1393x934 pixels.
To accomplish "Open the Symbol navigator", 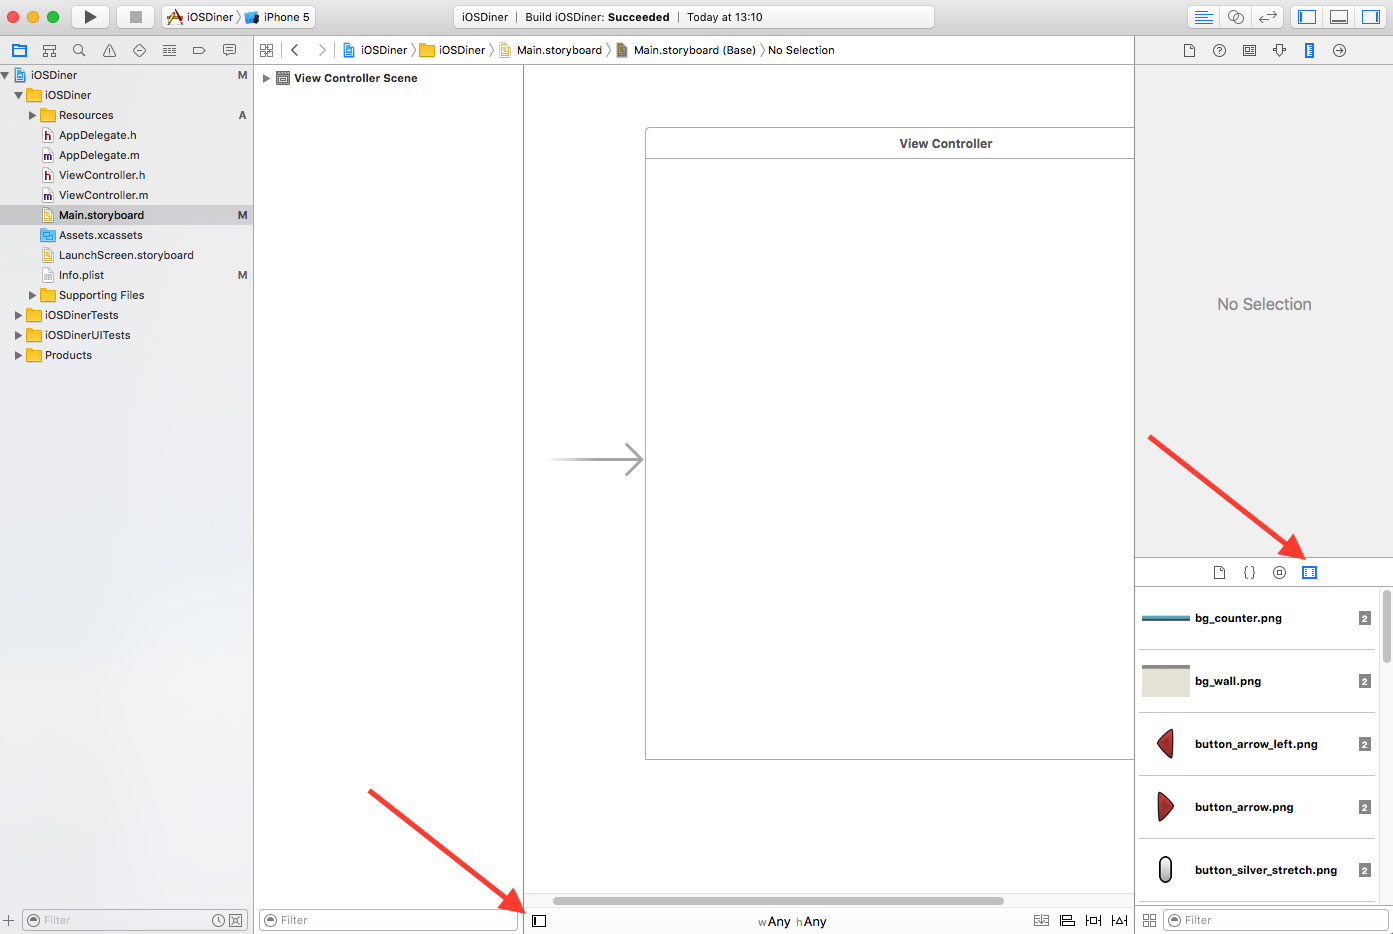I will pyautogui.click(x=49, y=50).
